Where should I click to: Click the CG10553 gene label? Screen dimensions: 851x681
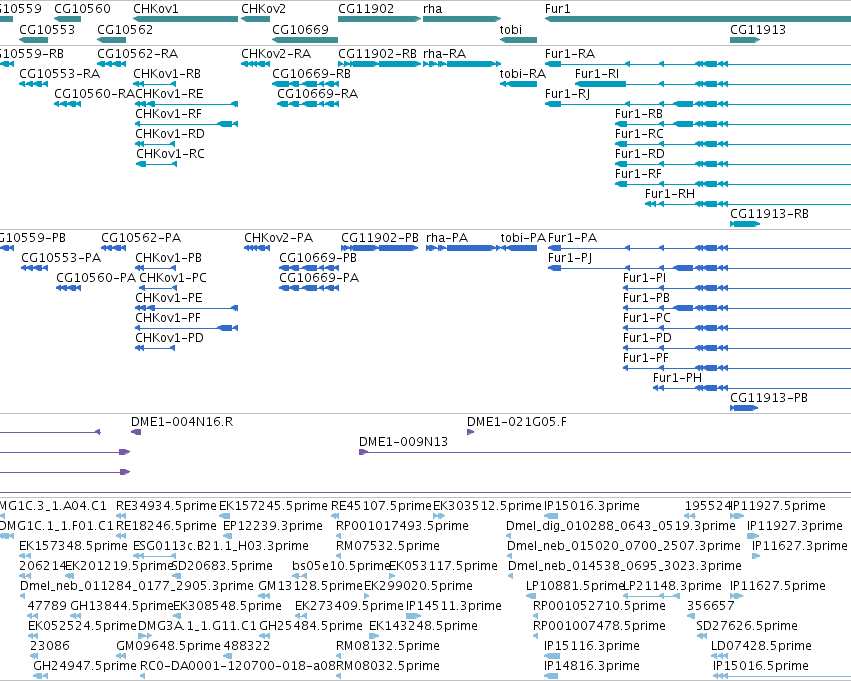[47, 29]
